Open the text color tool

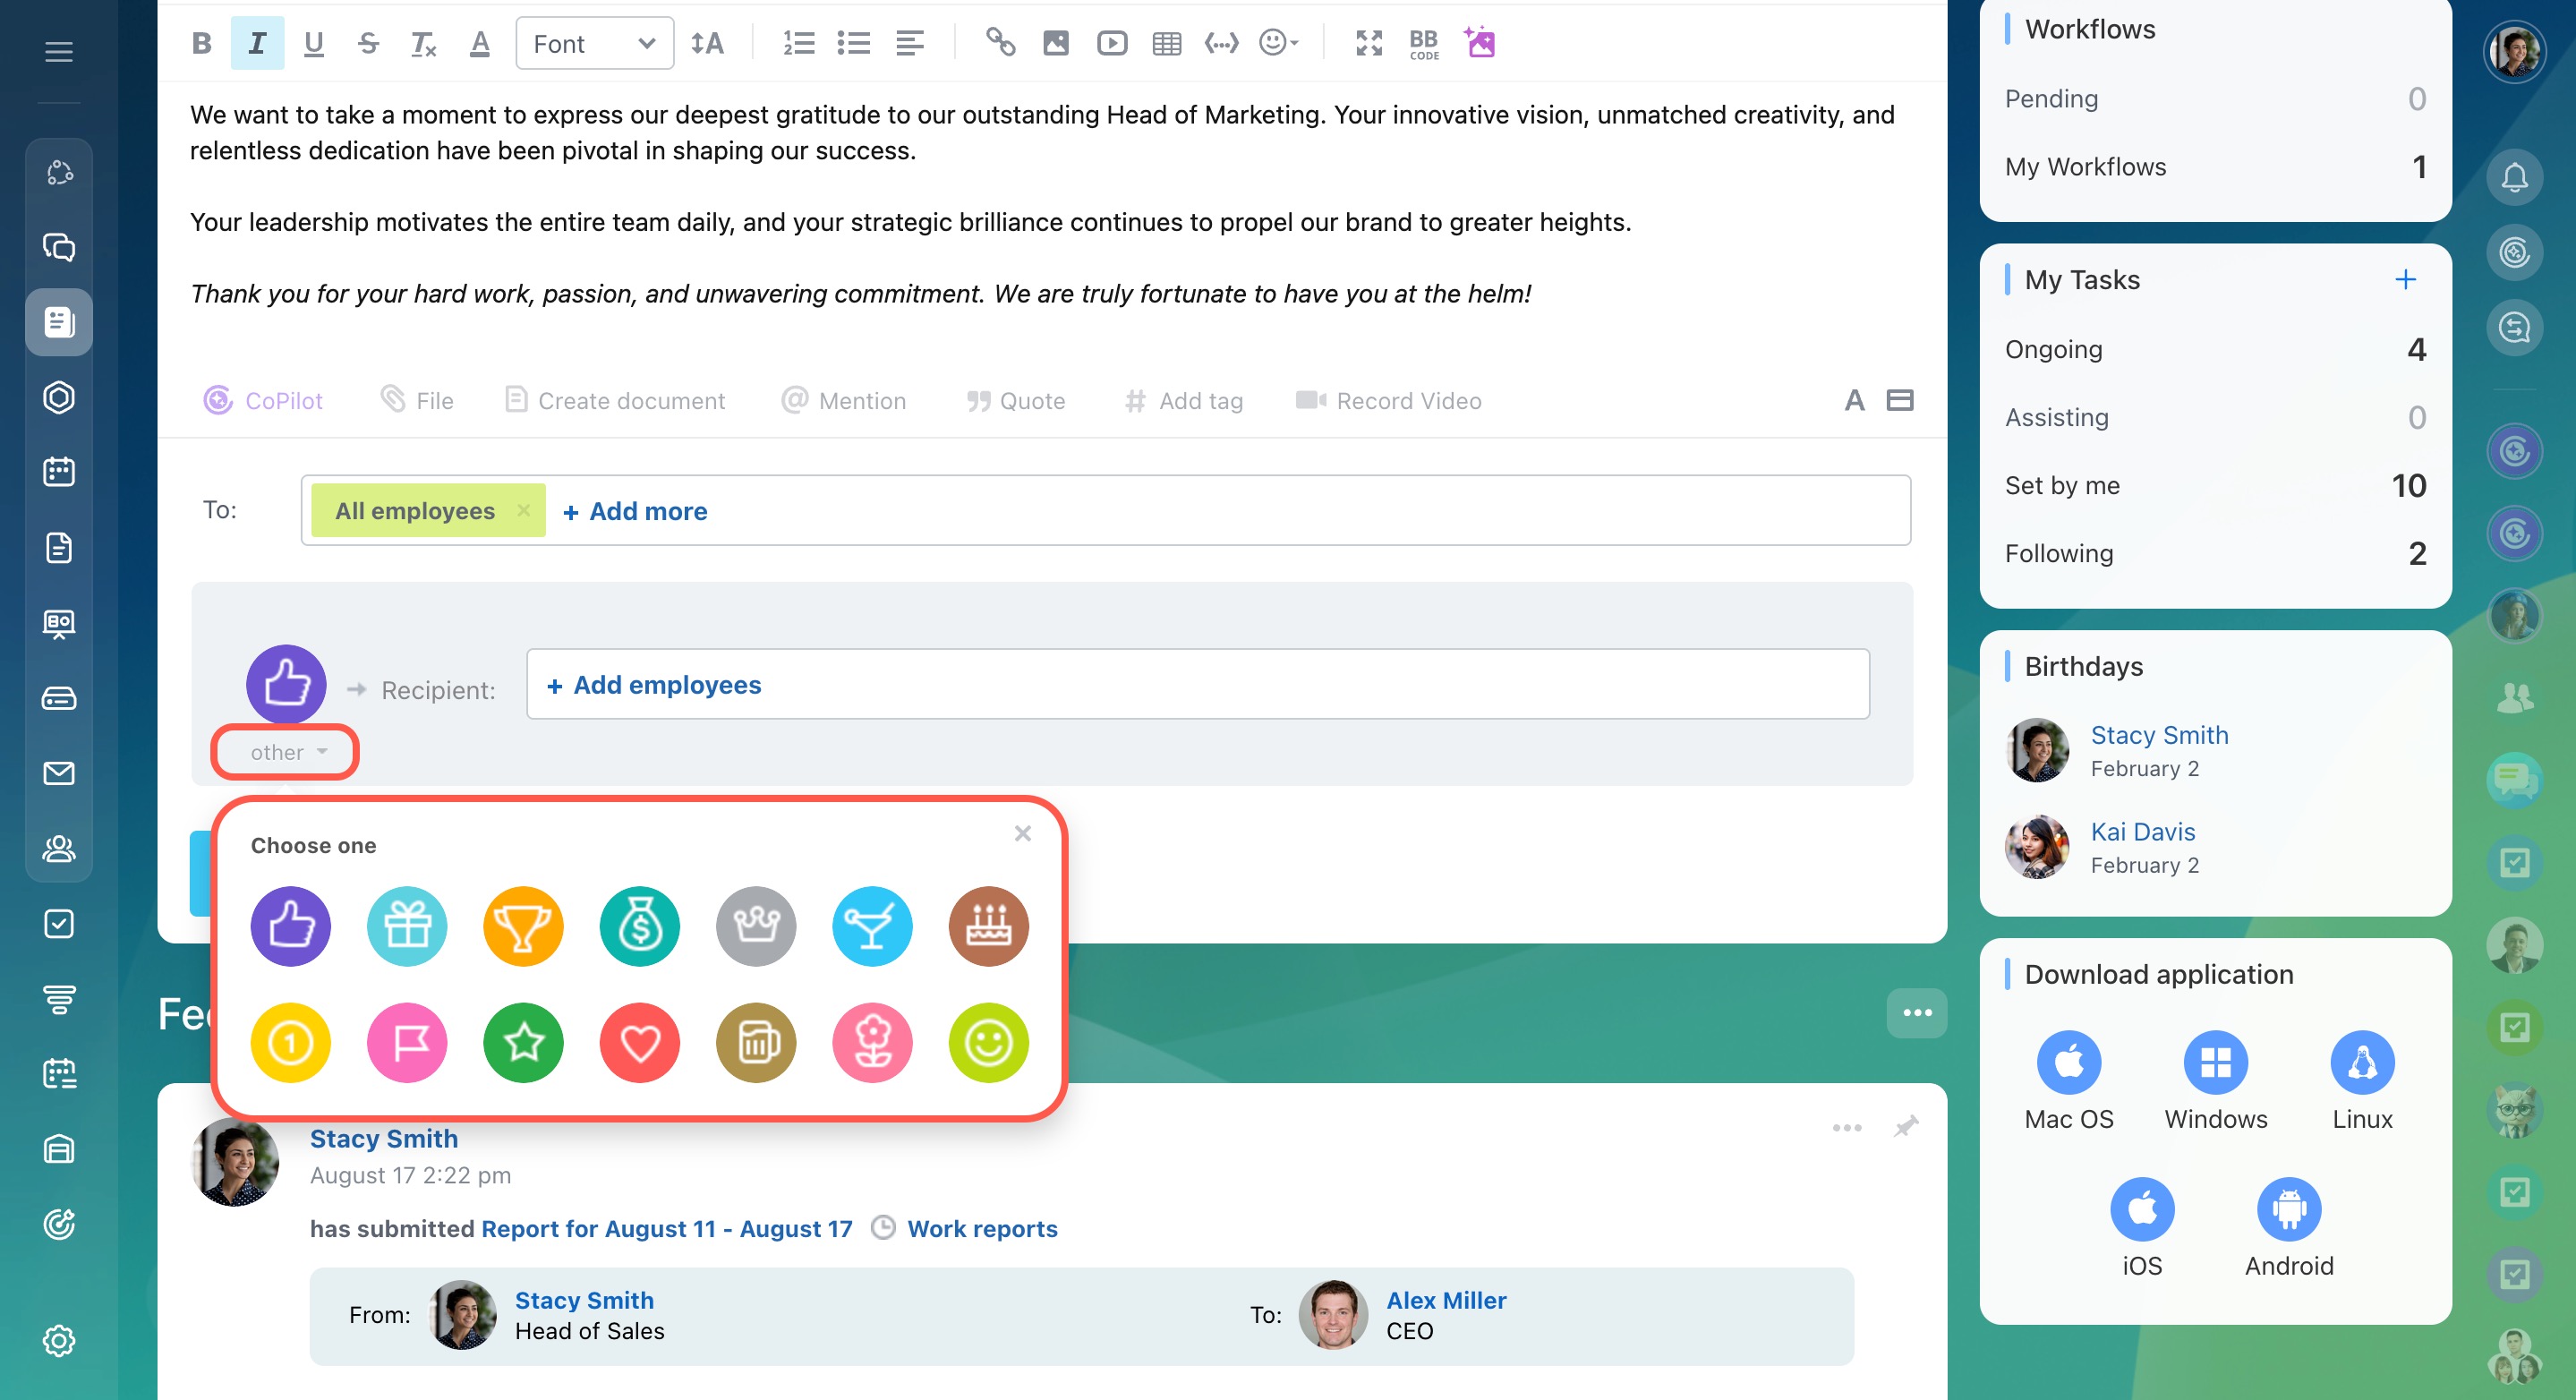(x=480, y=43)
